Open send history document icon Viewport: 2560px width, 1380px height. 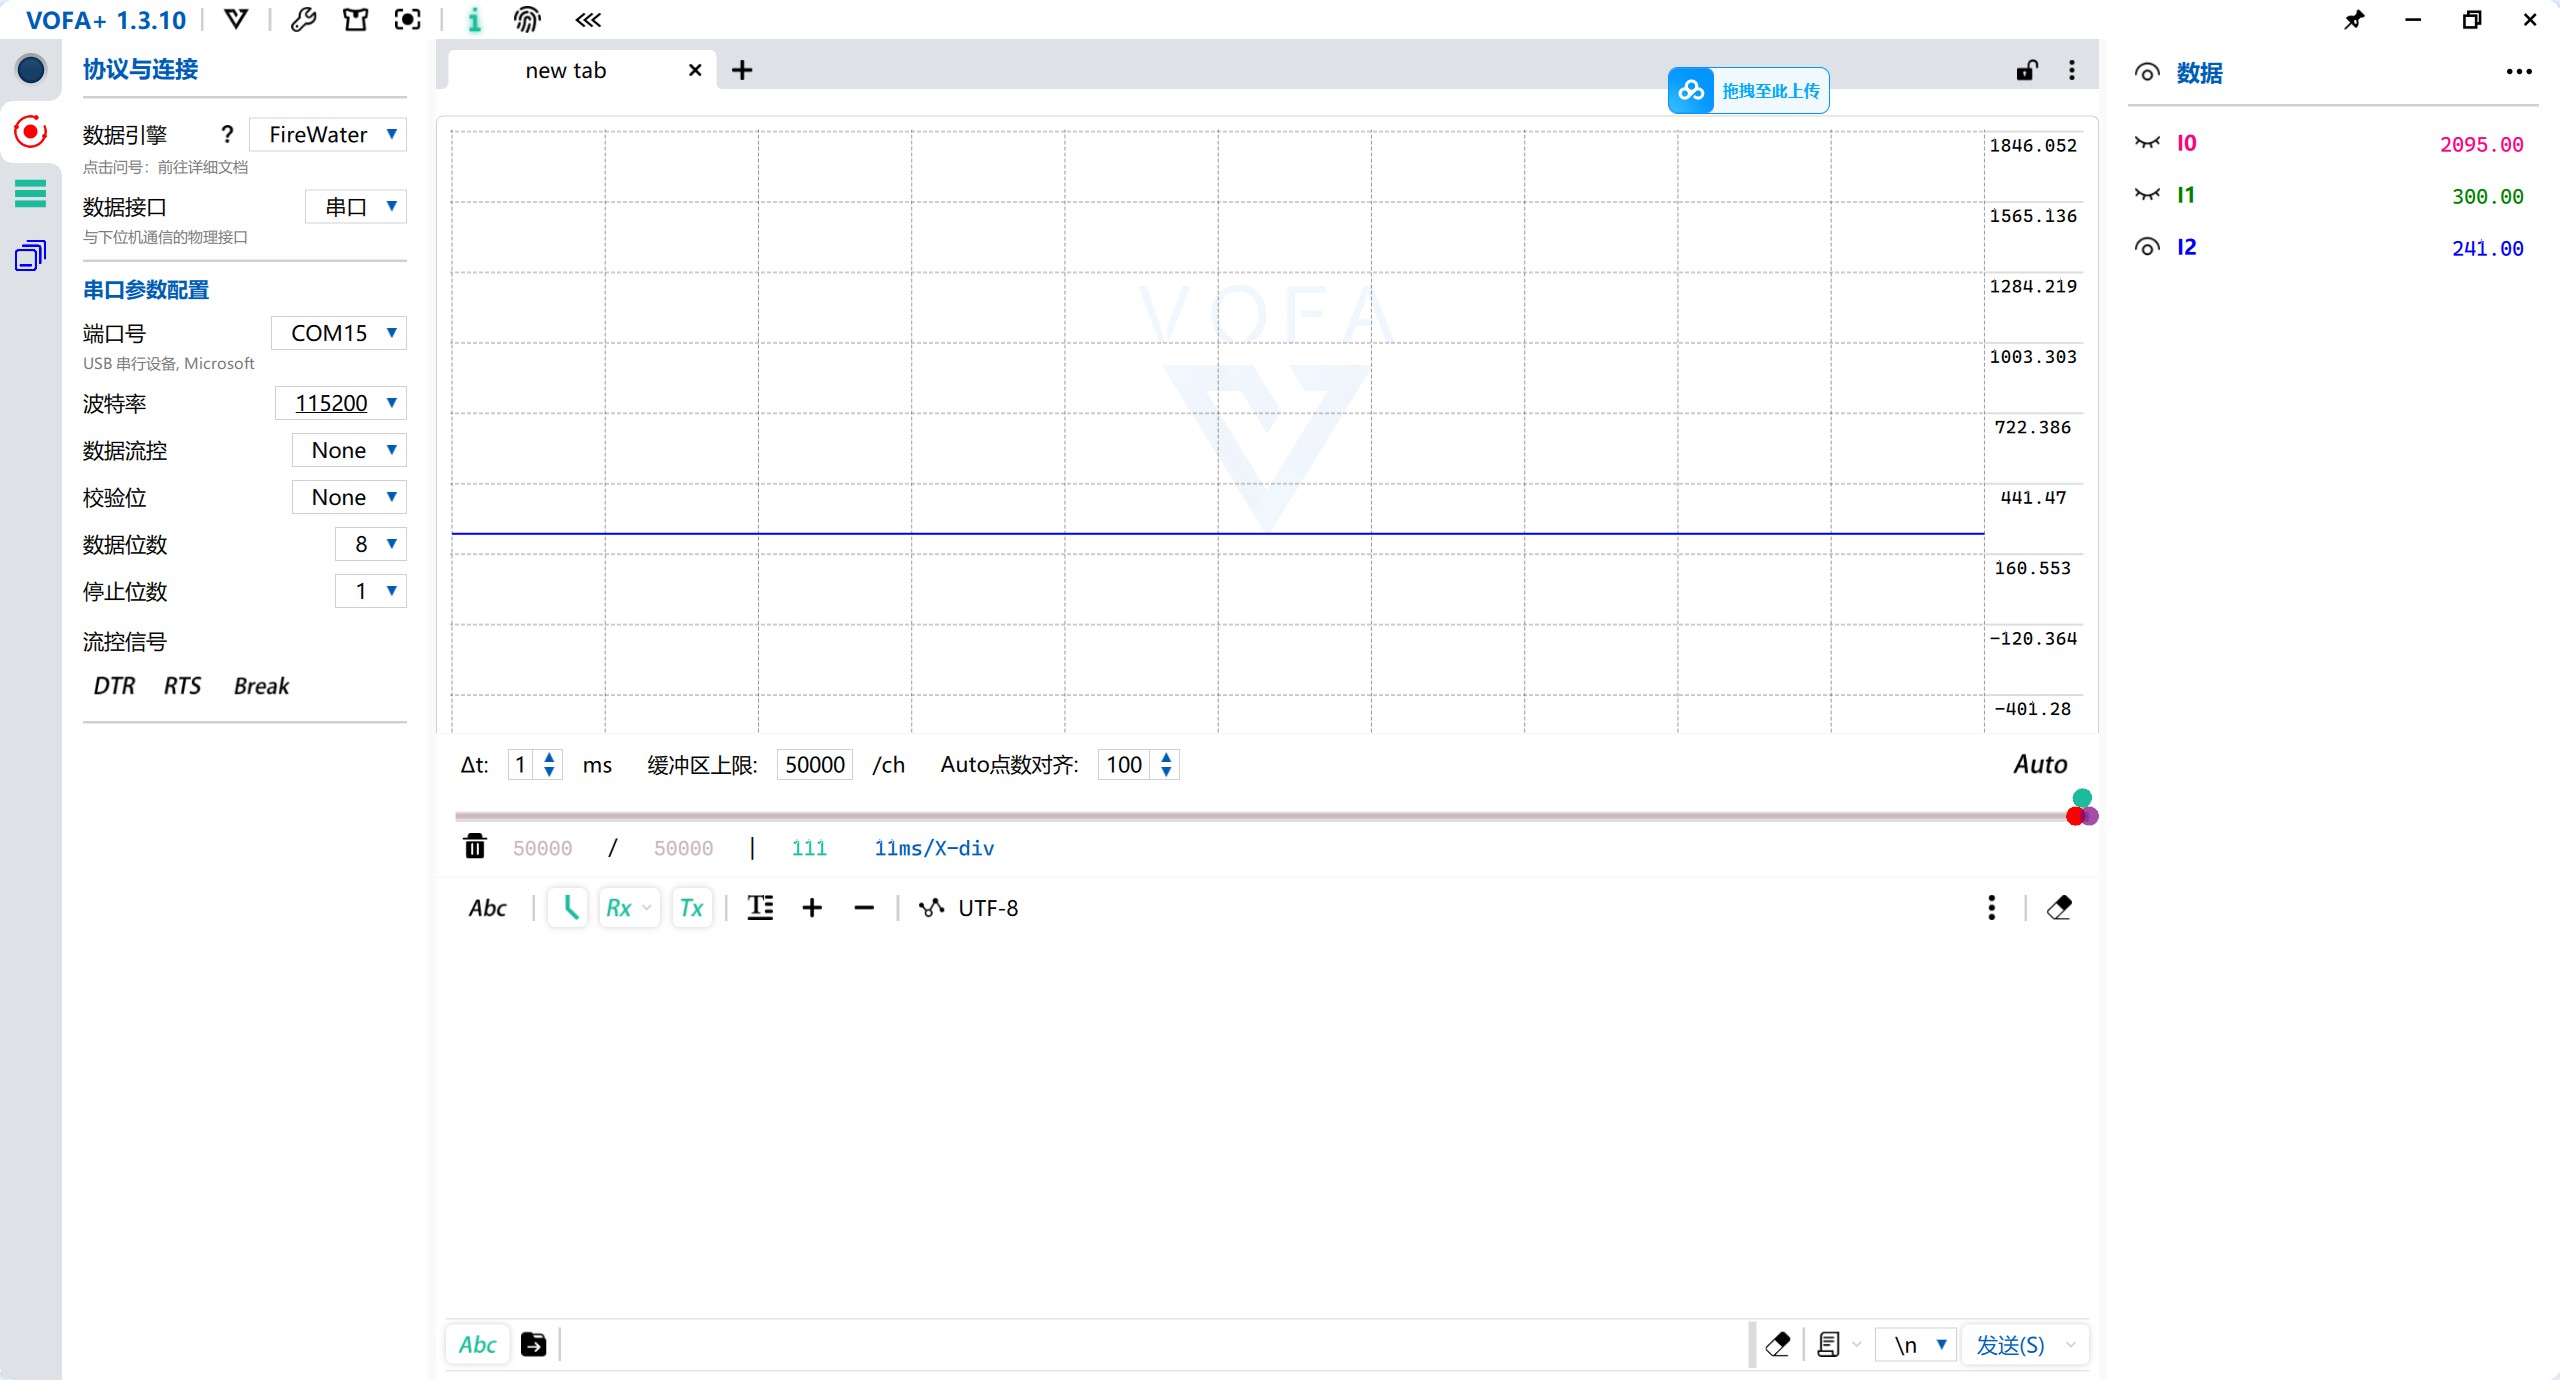[1829, 1345]
